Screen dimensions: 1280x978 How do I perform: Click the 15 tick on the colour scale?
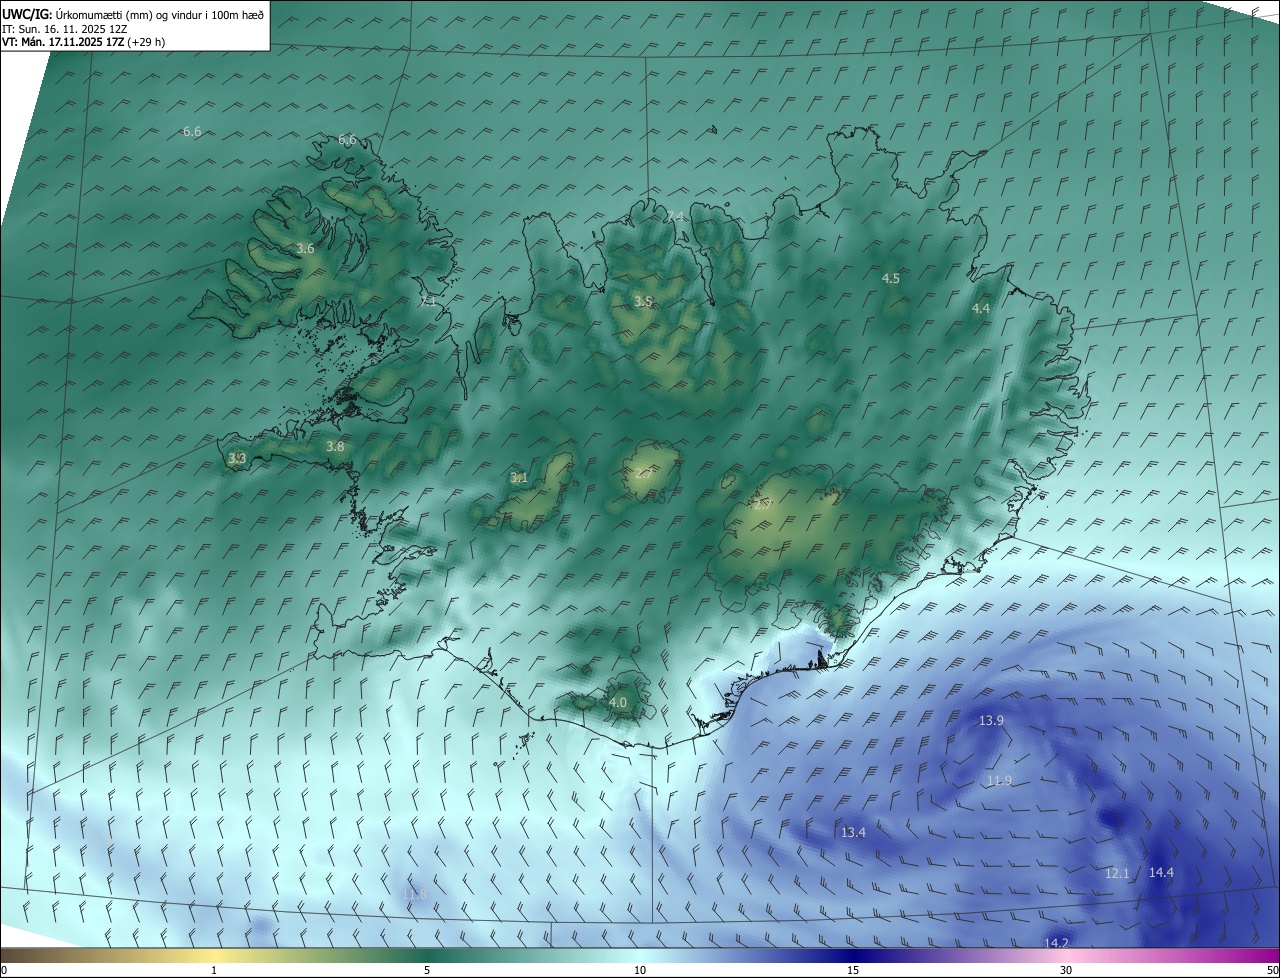853,970
